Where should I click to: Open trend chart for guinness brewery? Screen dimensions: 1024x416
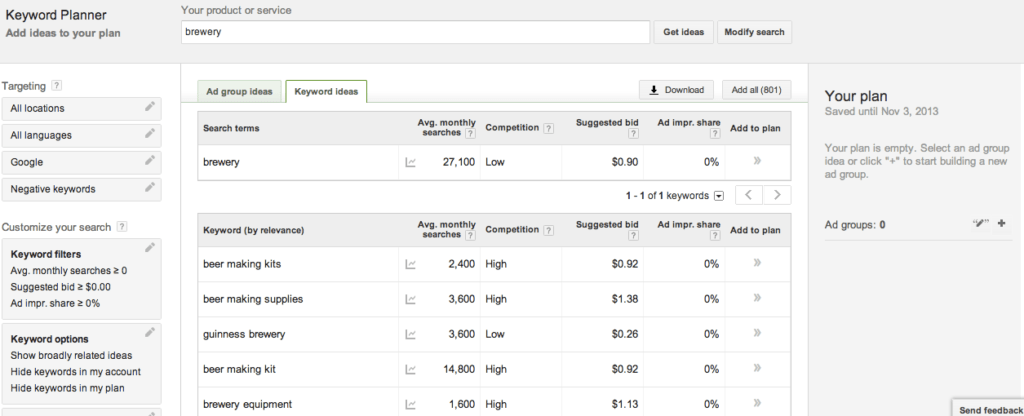click(x=410, y=334)
